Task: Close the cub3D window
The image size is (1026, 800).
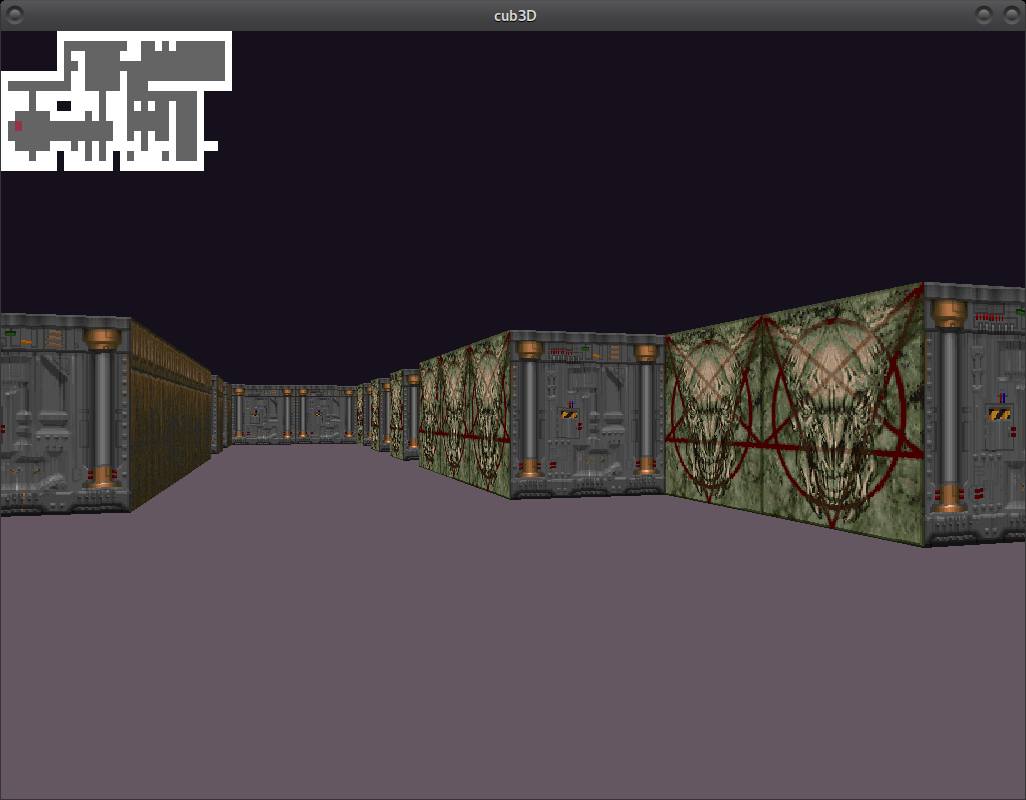Action: pyautogui.click(x=1011, y=14)
